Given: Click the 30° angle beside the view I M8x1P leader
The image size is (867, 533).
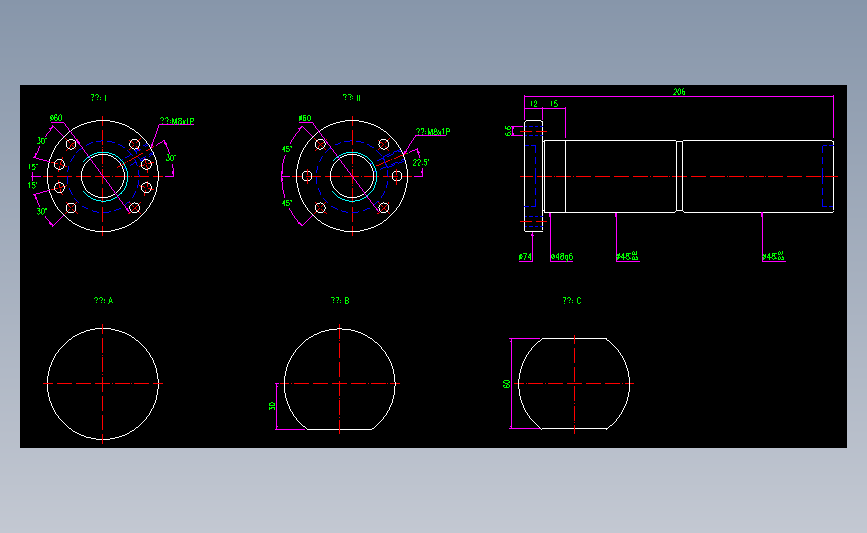Looking at the screenshot, I should [x=171, y=158].
